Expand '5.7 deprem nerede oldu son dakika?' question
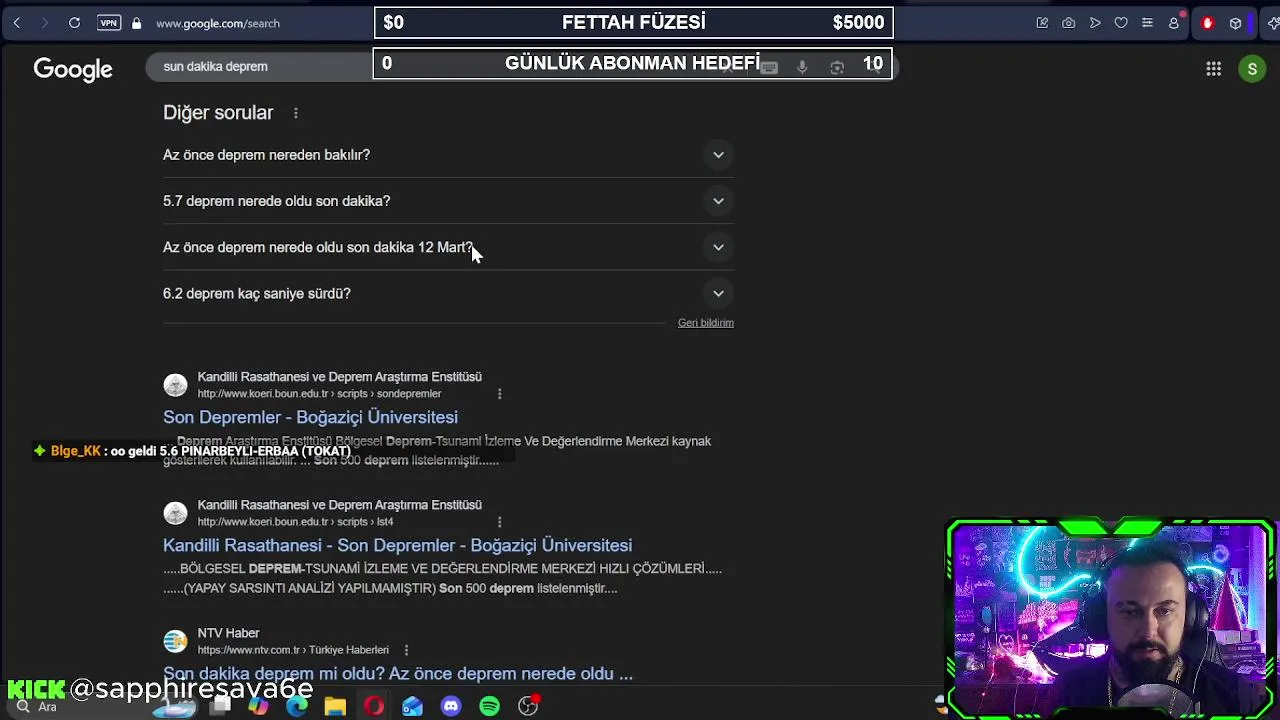 coord(718,201)
